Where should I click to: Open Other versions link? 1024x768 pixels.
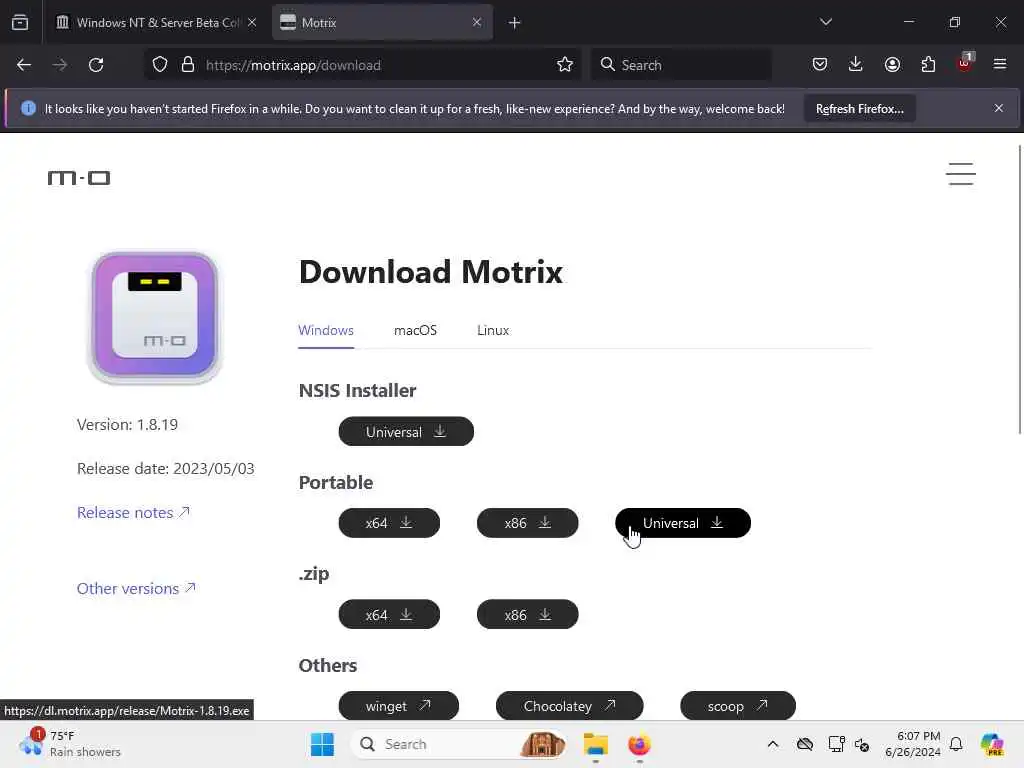click(136, 588)
